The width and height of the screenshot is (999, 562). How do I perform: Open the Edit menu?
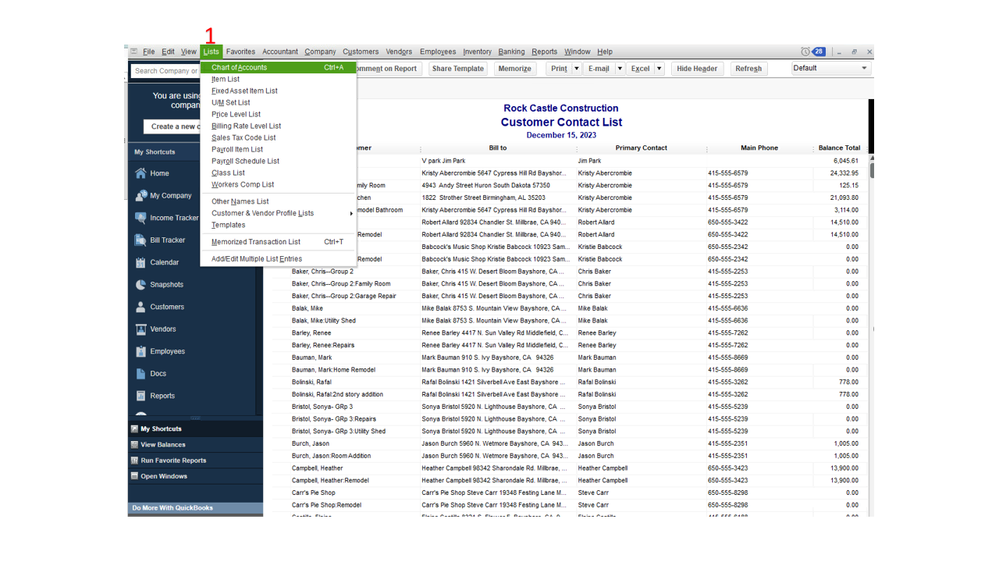coord(168,52)
